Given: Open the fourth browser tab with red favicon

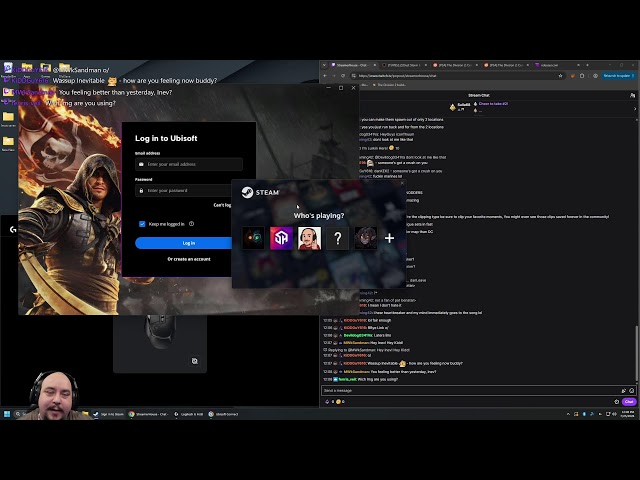Looking at the screenshot, I should [505, 65].
